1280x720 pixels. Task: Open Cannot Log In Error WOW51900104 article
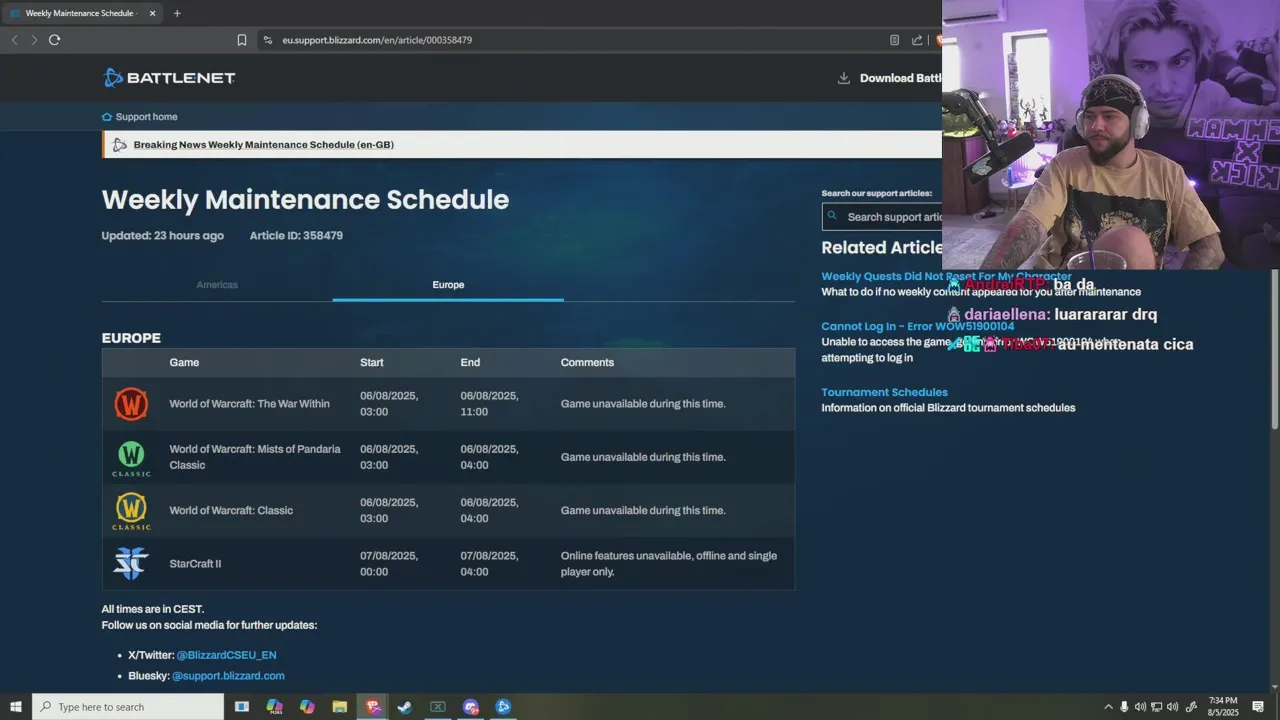tap(918, 326)
